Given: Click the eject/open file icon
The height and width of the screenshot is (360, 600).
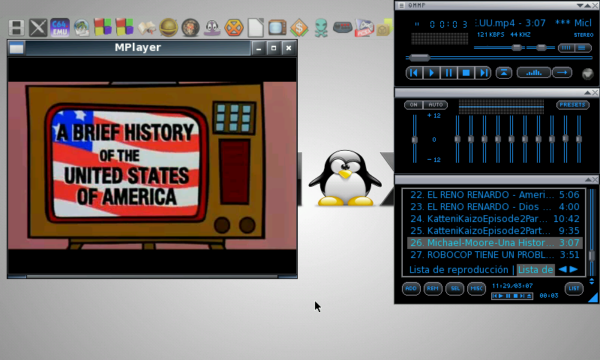Looking at the screenshot, I should click(x=504, y=73).
